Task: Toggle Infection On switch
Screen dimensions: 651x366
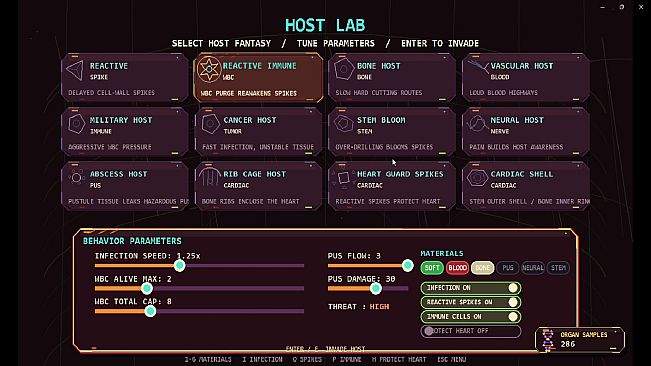Action: point(471,288)
